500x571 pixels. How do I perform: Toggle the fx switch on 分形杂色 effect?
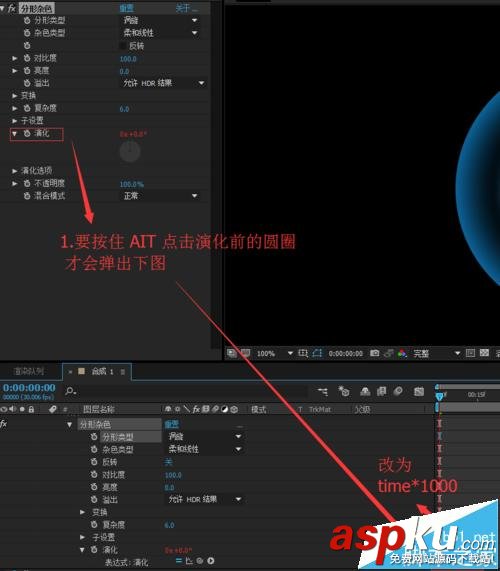click(12, 8)
